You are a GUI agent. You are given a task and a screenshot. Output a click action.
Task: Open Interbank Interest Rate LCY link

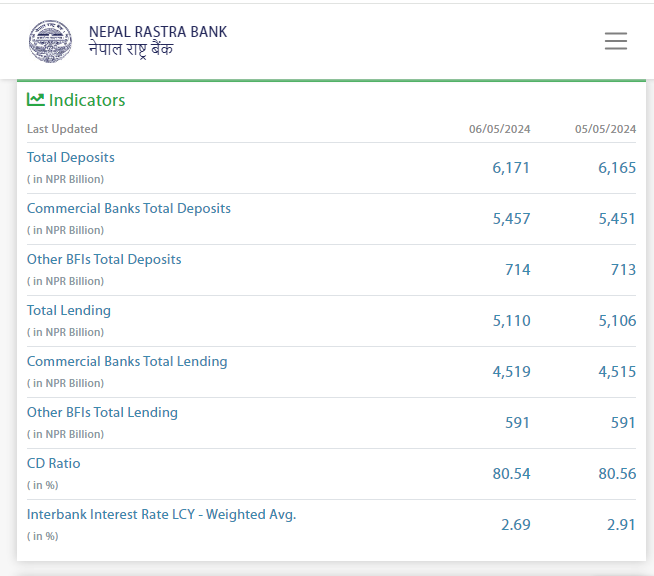pos(161,514)
